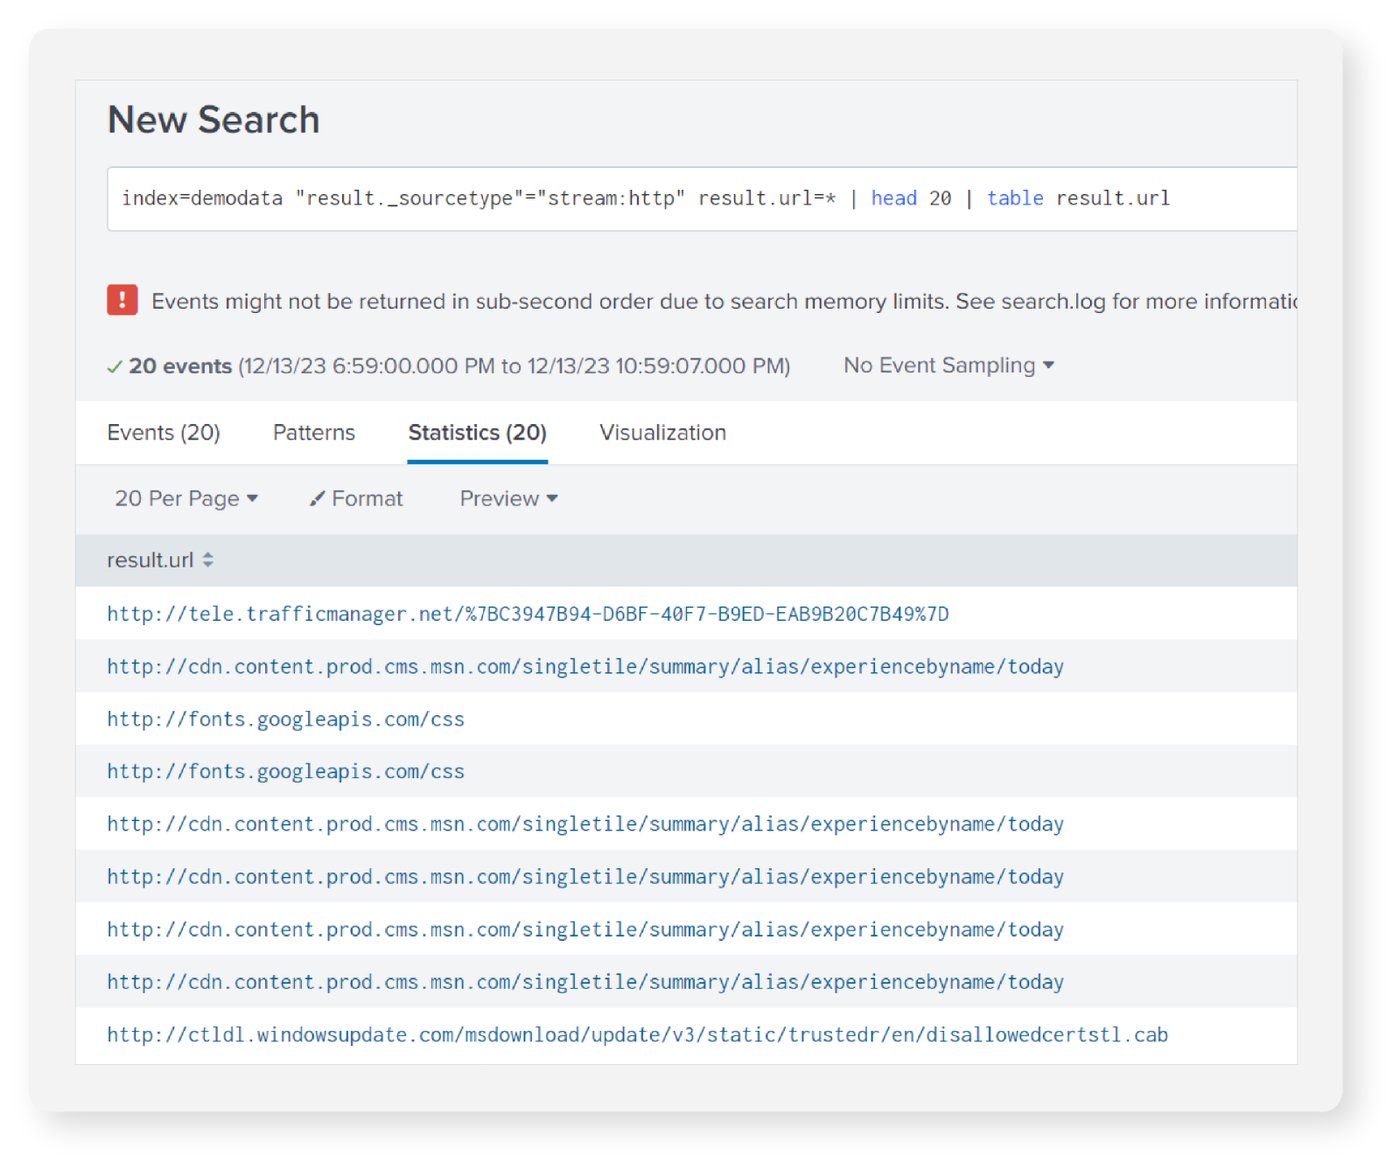This screenshot has width=1400, height=1169.
Task: Click the 'table' command in the query
Action: click(x=1015, y=198)
